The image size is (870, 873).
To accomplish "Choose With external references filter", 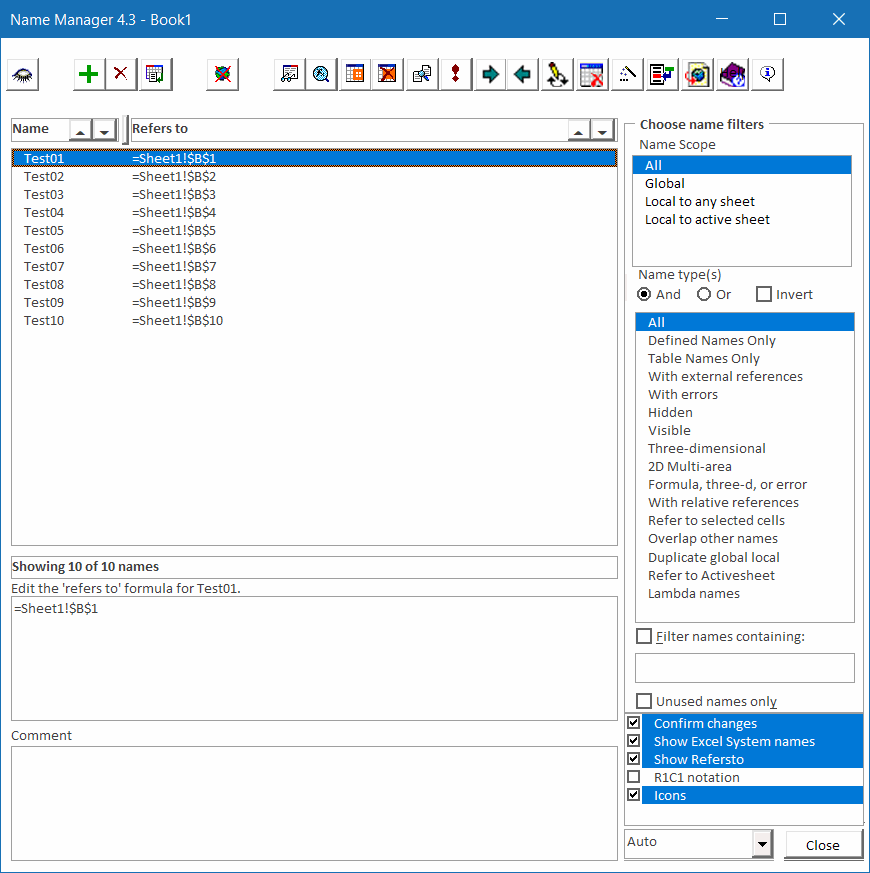I will 744,376.
